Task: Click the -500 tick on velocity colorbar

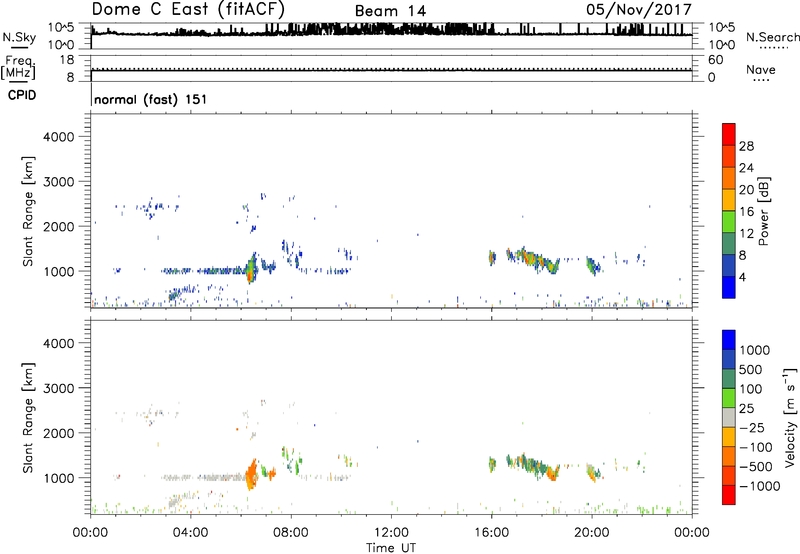Action: pos(756,467)
